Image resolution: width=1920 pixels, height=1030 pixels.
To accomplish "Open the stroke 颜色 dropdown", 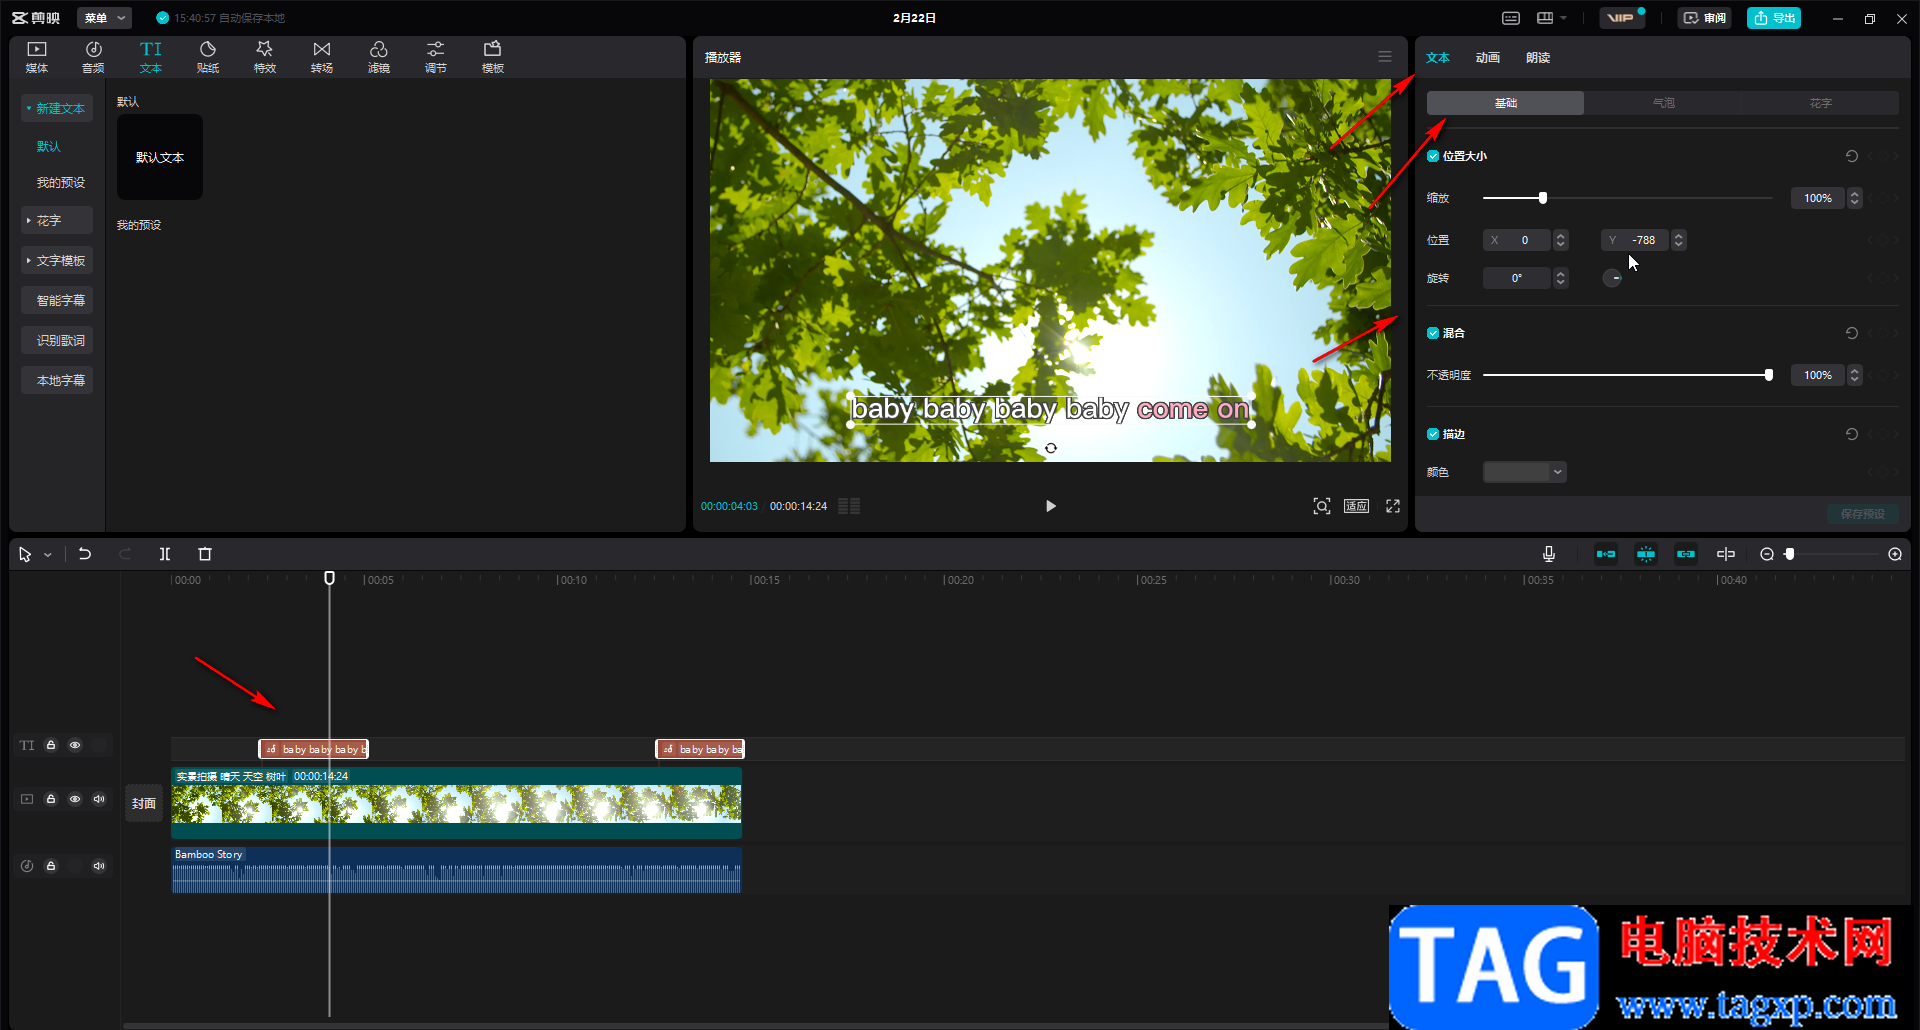I will tap(1524, 472).
